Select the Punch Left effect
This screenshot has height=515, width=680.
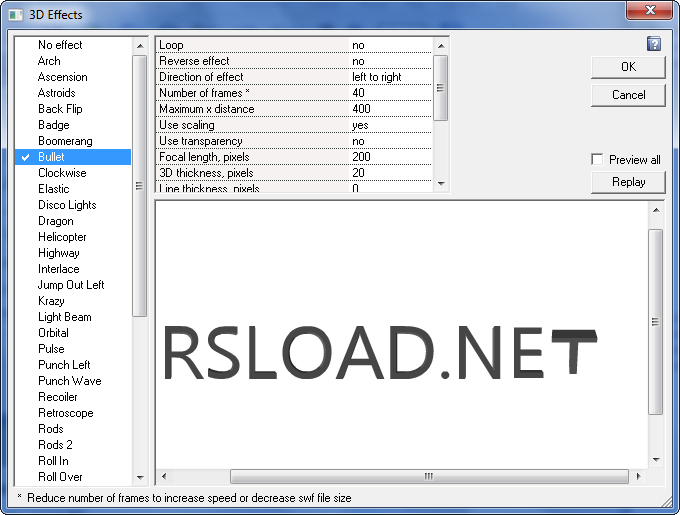[73, 365]
